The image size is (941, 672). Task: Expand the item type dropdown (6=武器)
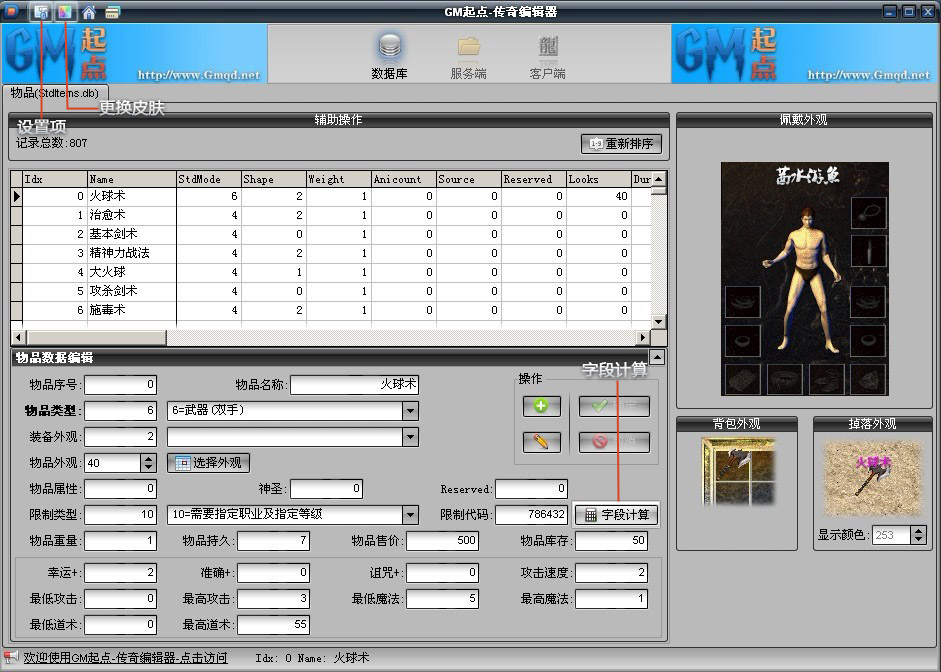(410, 411)
